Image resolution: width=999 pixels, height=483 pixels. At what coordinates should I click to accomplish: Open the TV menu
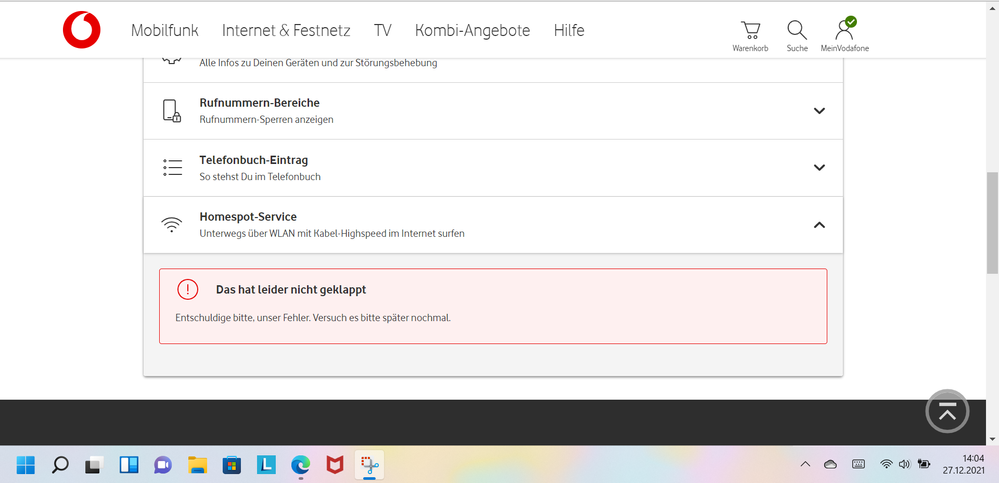pyautogui.click(x=383, y=30)
